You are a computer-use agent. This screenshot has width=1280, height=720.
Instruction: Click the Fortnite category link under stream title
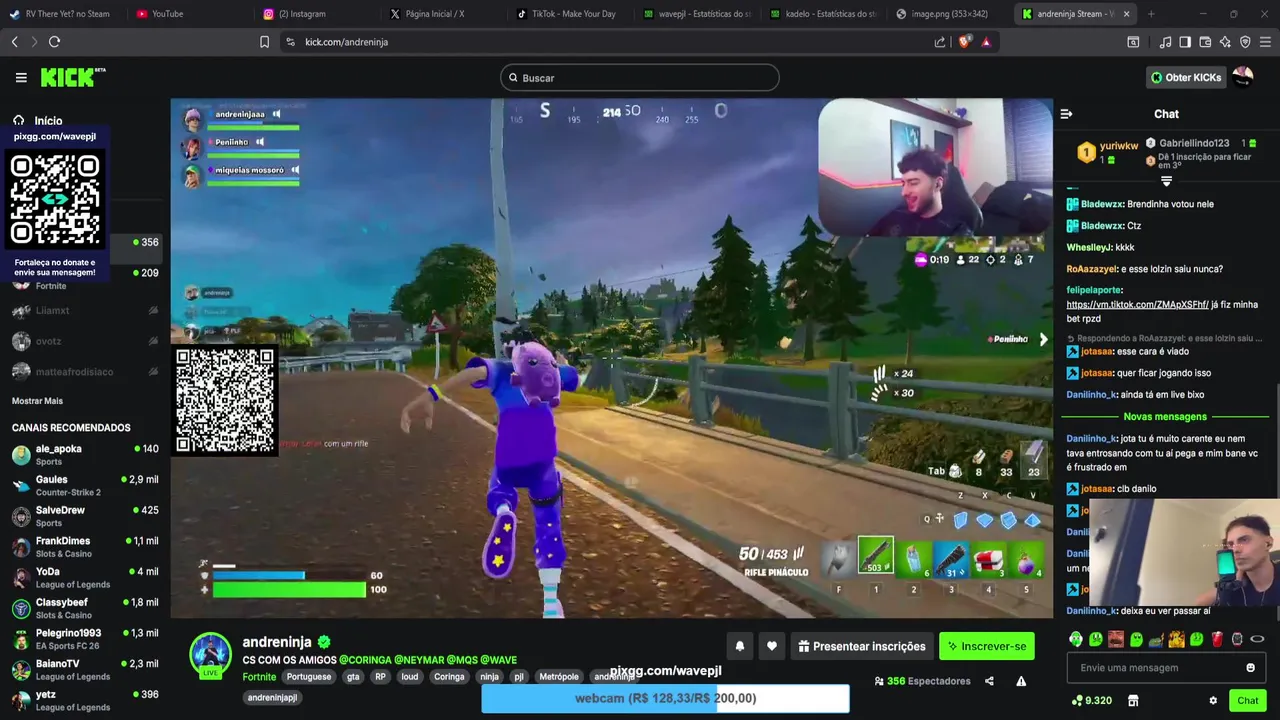[x=259, y=677]
